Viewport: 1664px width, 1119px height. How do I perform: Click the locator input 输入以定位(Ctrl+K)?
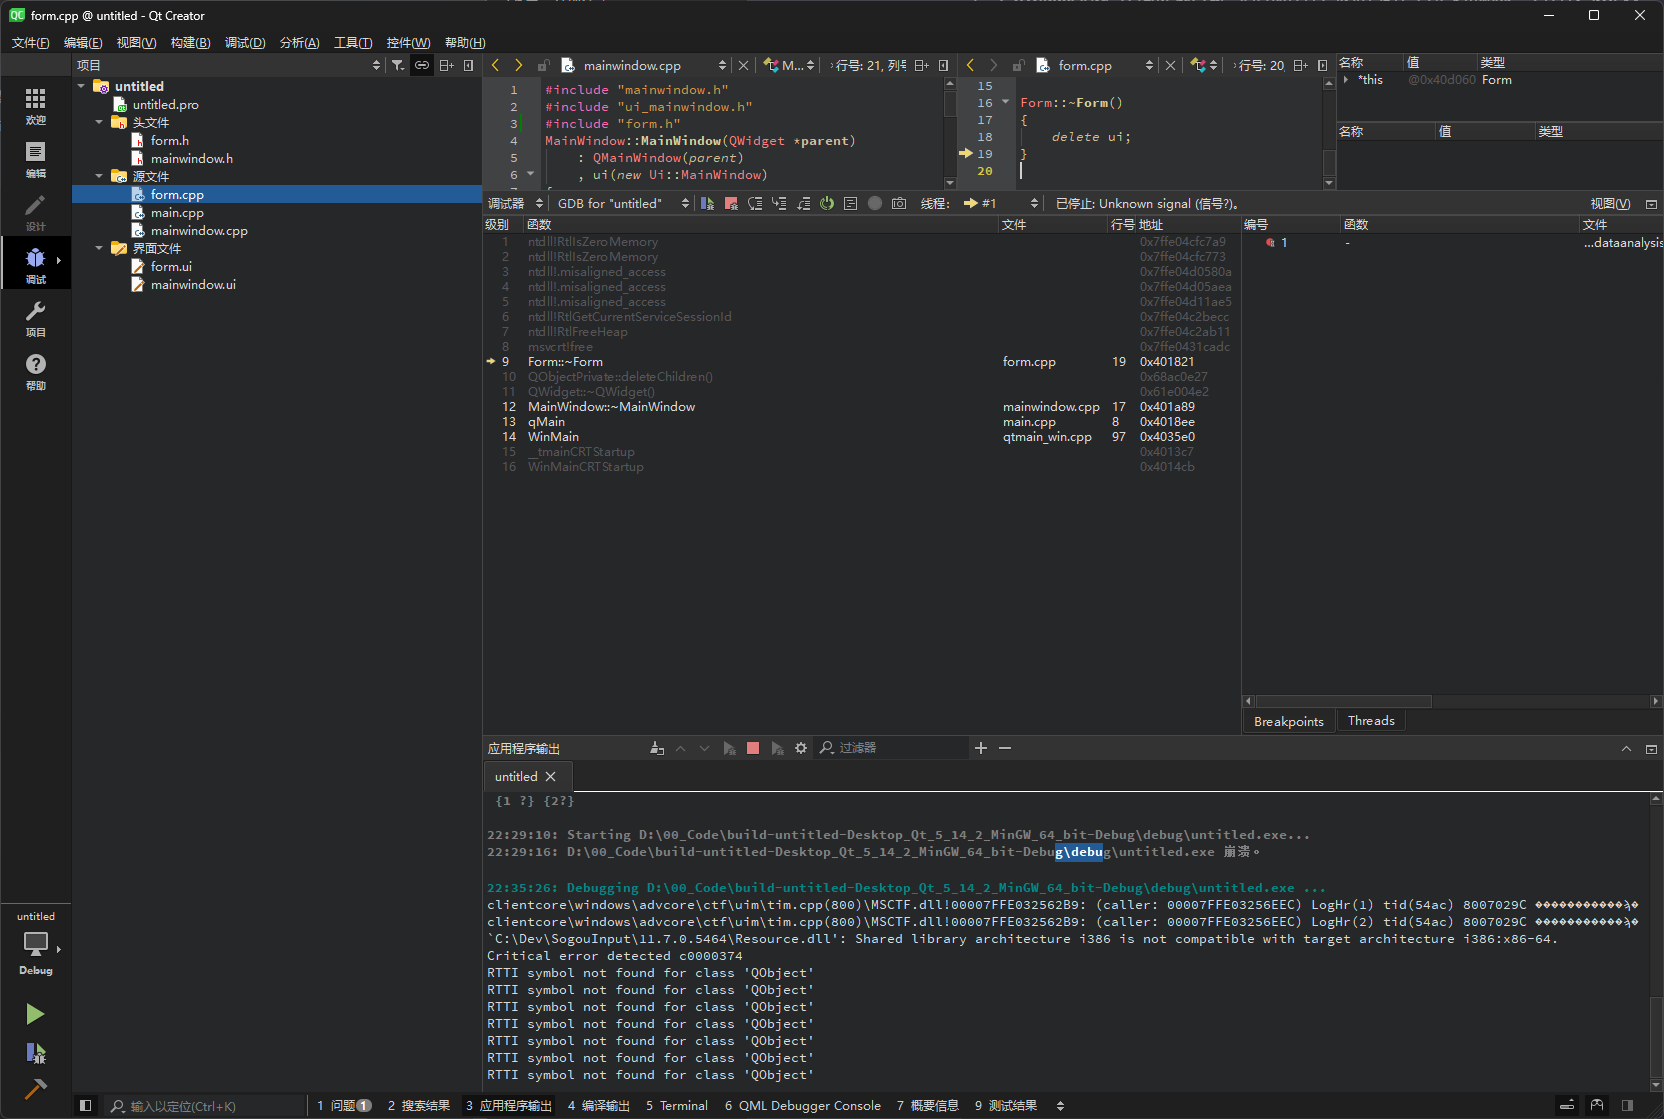pyautogui.click(x=205, y=1106)
